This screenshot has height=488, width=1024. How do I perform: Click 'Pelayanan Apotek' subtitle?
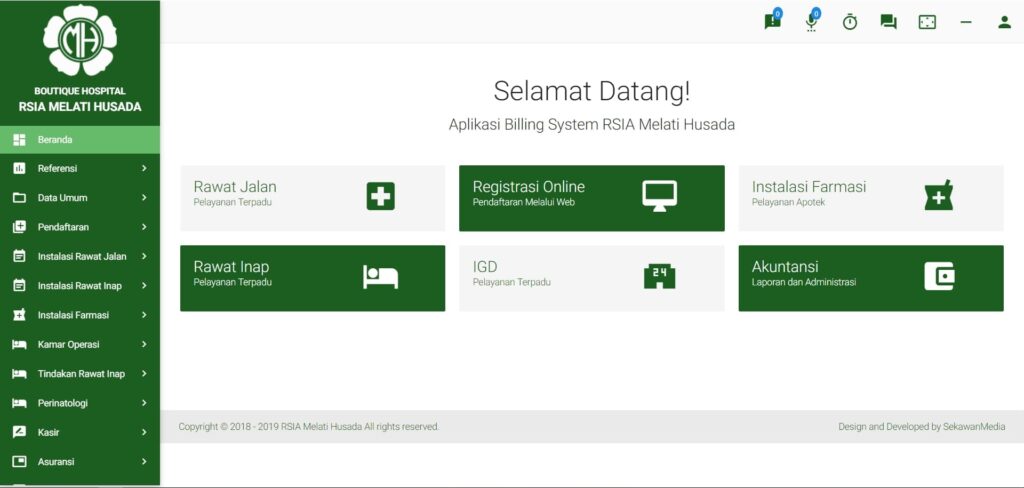788,203
